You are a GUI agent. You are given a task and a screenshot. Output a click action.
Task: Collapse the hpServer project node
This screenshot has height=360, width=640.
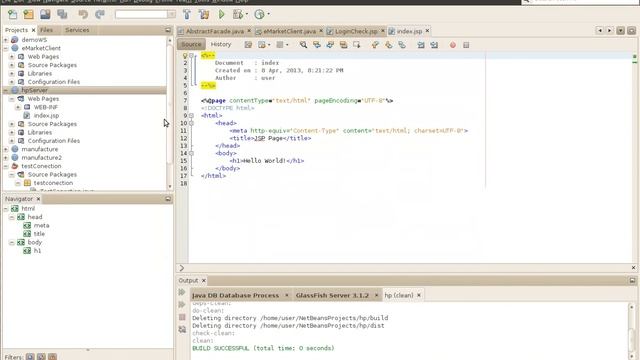(x=6, y=90)
